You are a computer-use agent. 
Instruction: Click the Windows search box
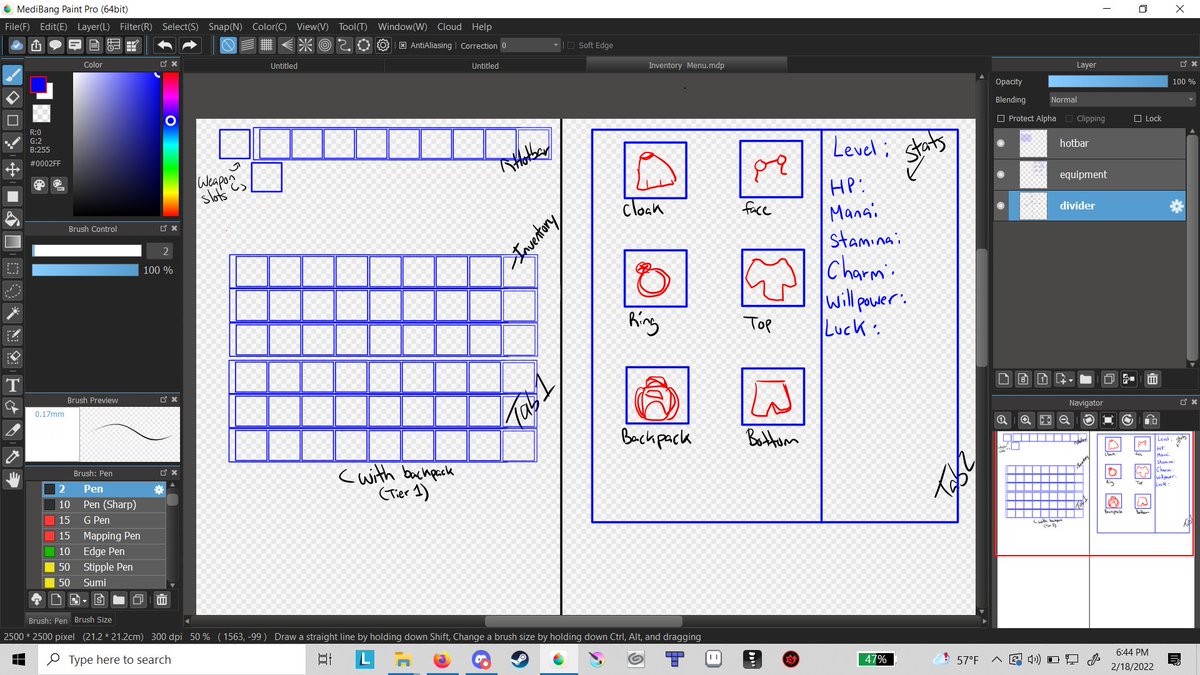point(170,659)
